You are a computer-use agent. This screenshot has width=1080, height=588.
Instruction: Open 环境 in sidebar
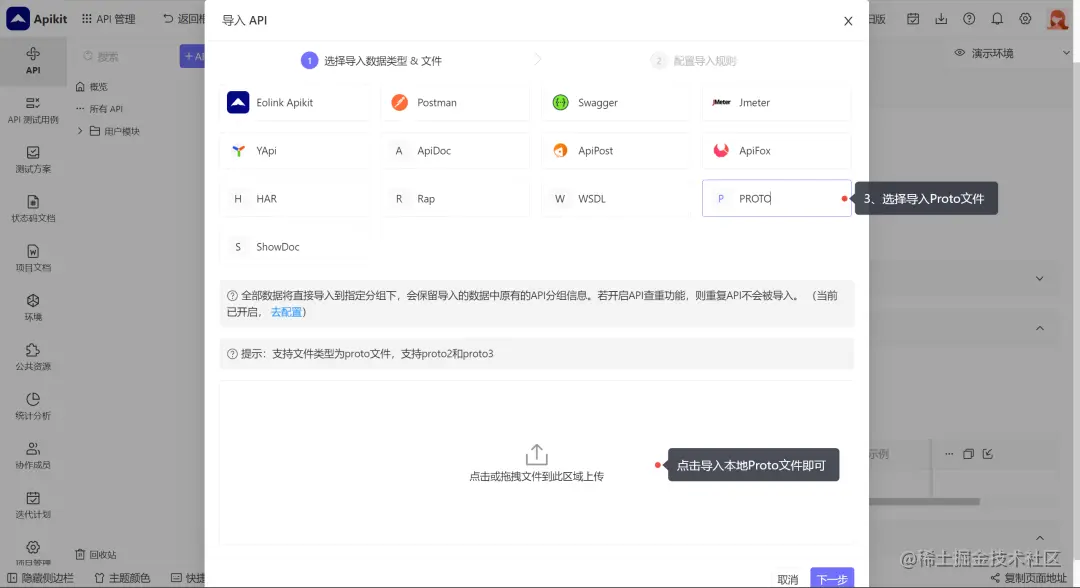click(x=33, y=308)
